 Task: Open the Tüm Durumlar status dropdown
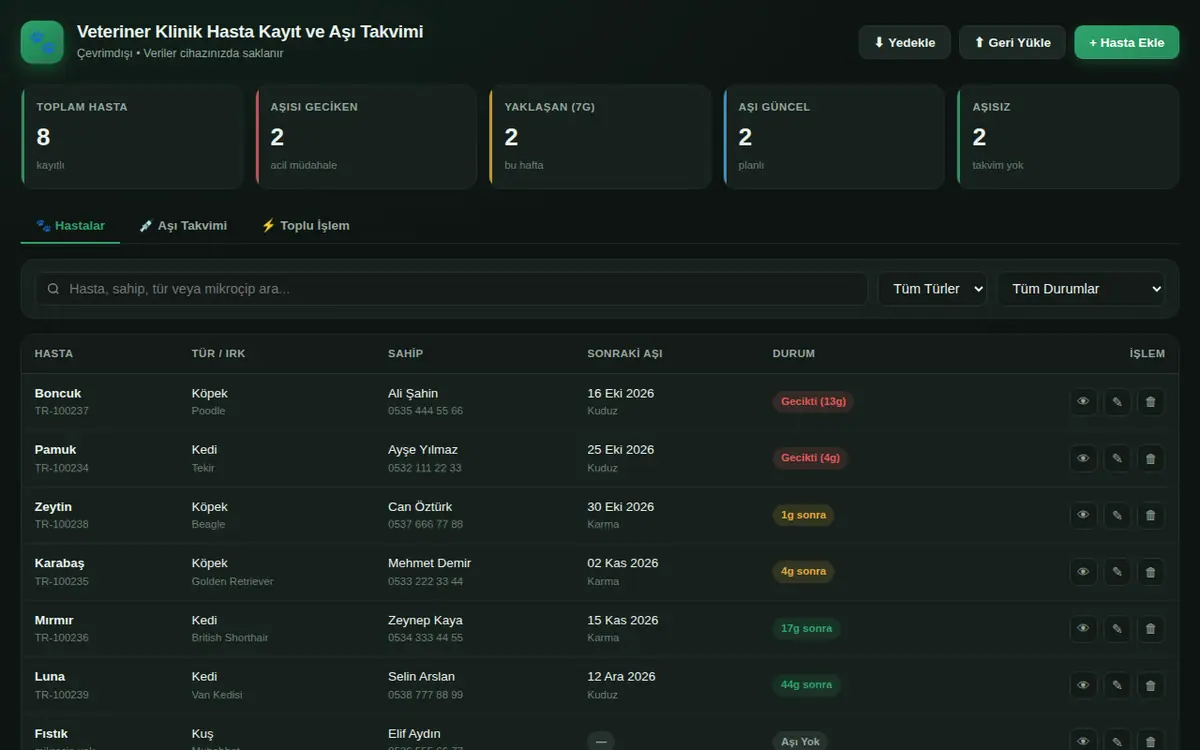click(x=1081, y=289)
